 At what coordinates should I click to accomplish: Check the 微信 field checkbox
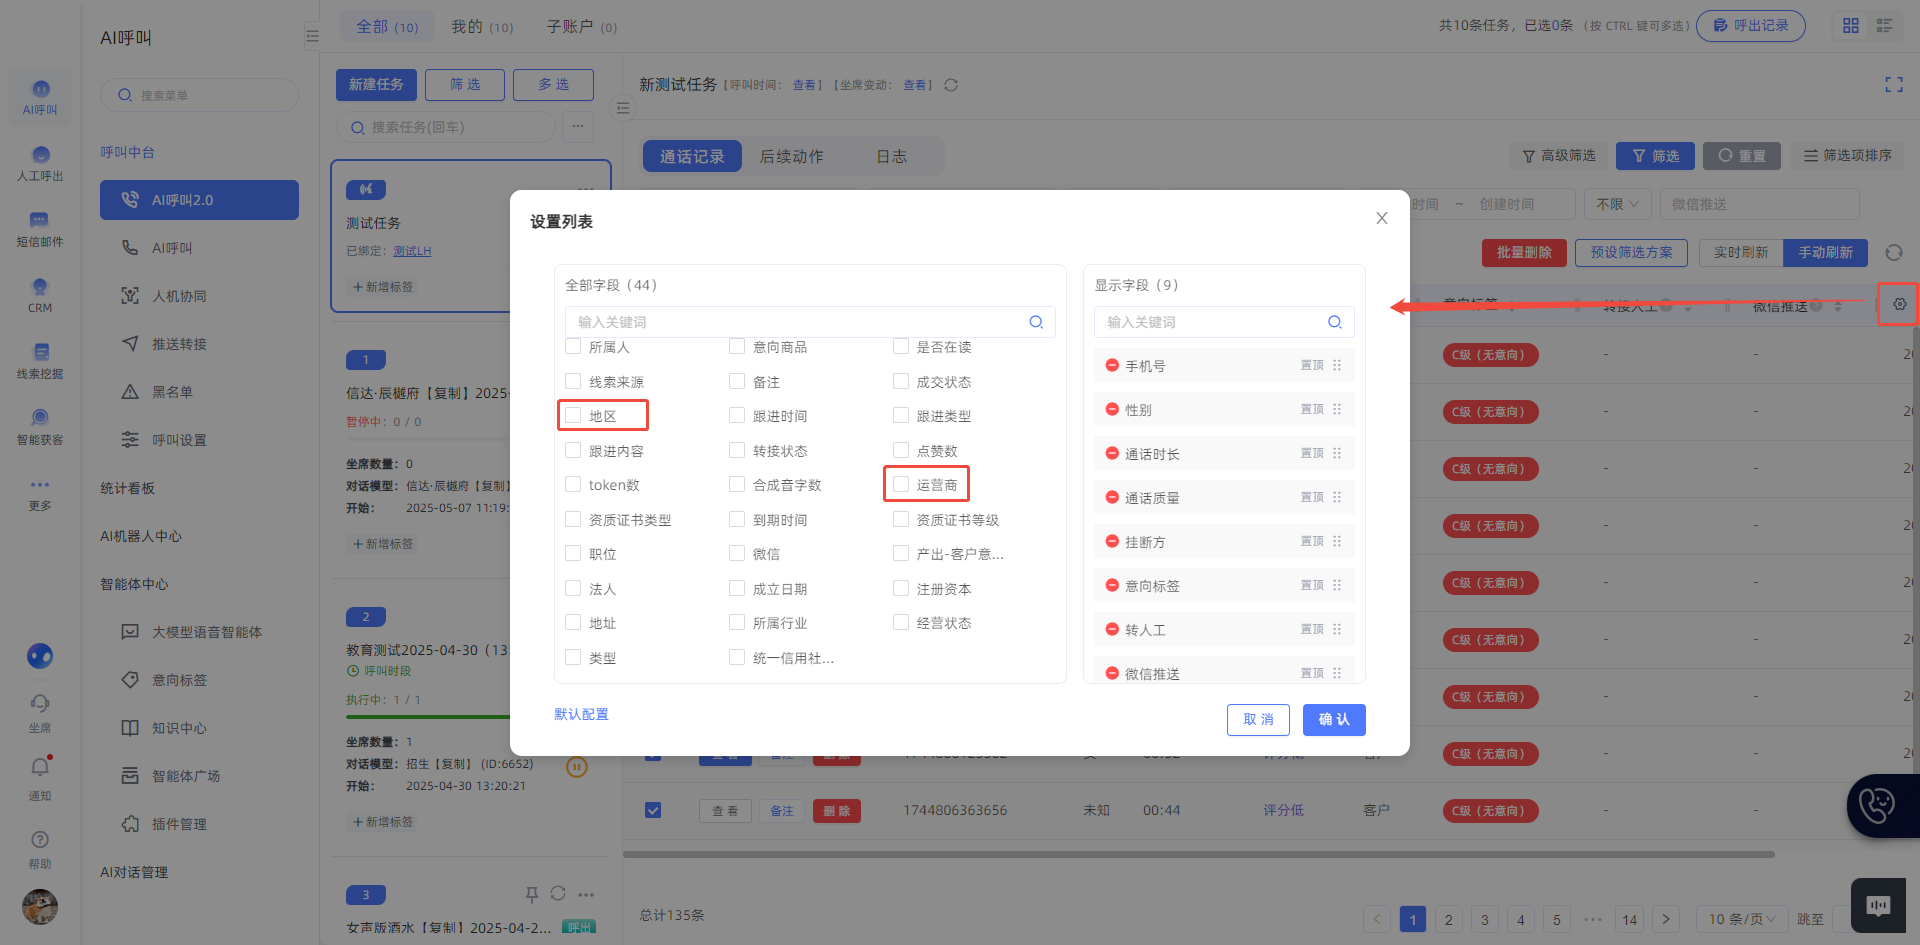737,553
